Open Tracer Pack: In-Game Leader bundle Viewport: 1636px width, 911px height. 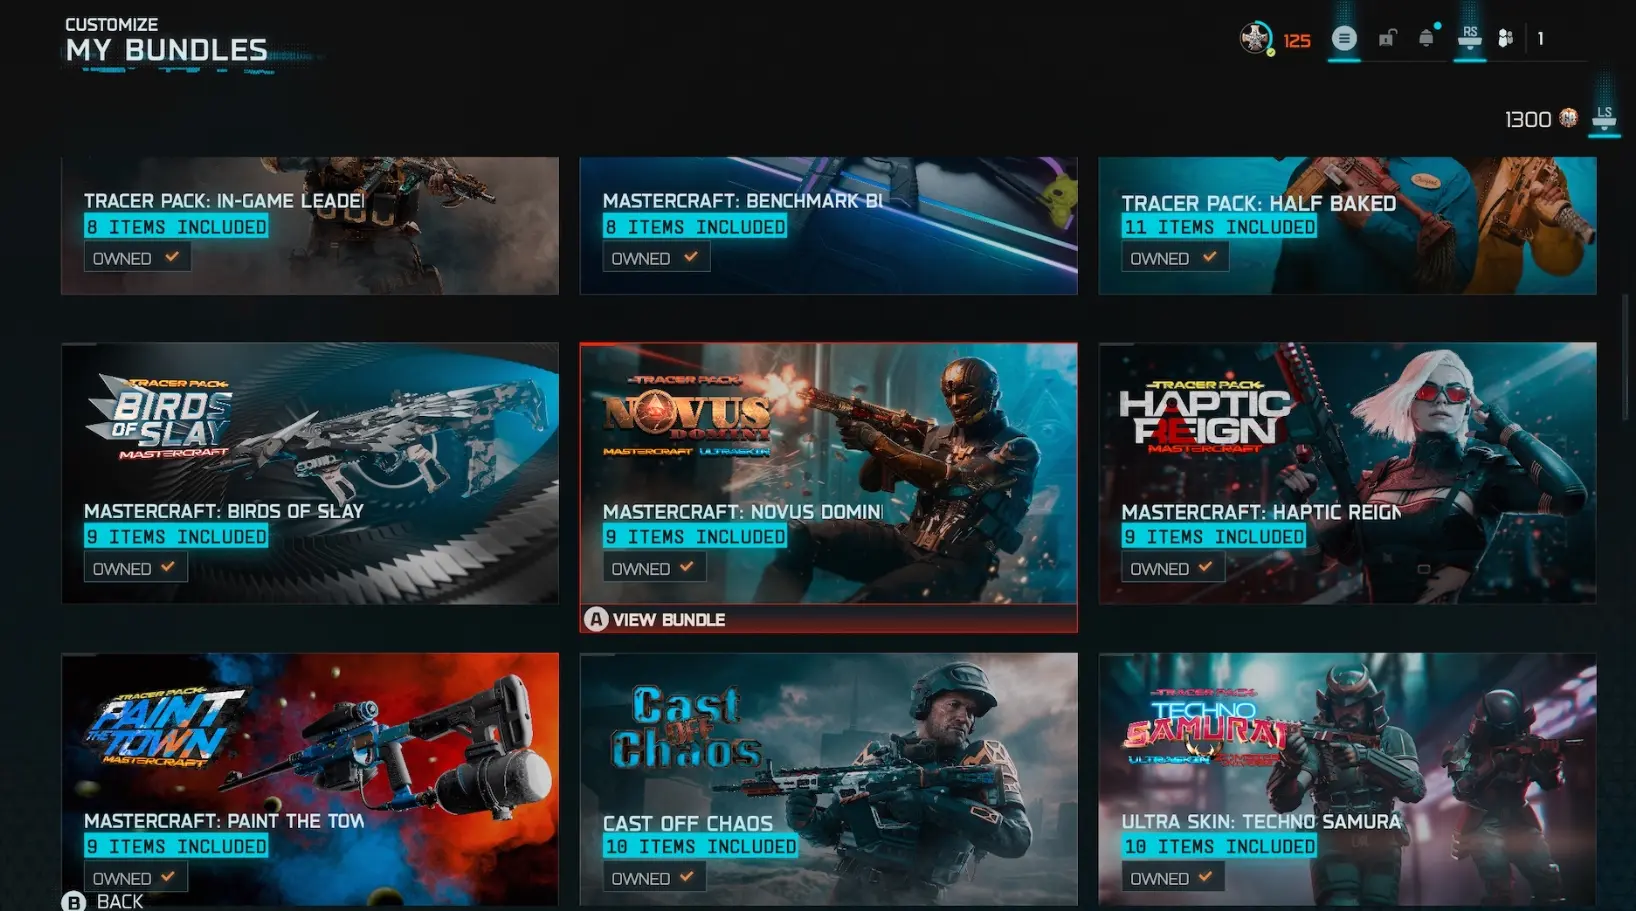pyautogui.click(x=310, y=225)
